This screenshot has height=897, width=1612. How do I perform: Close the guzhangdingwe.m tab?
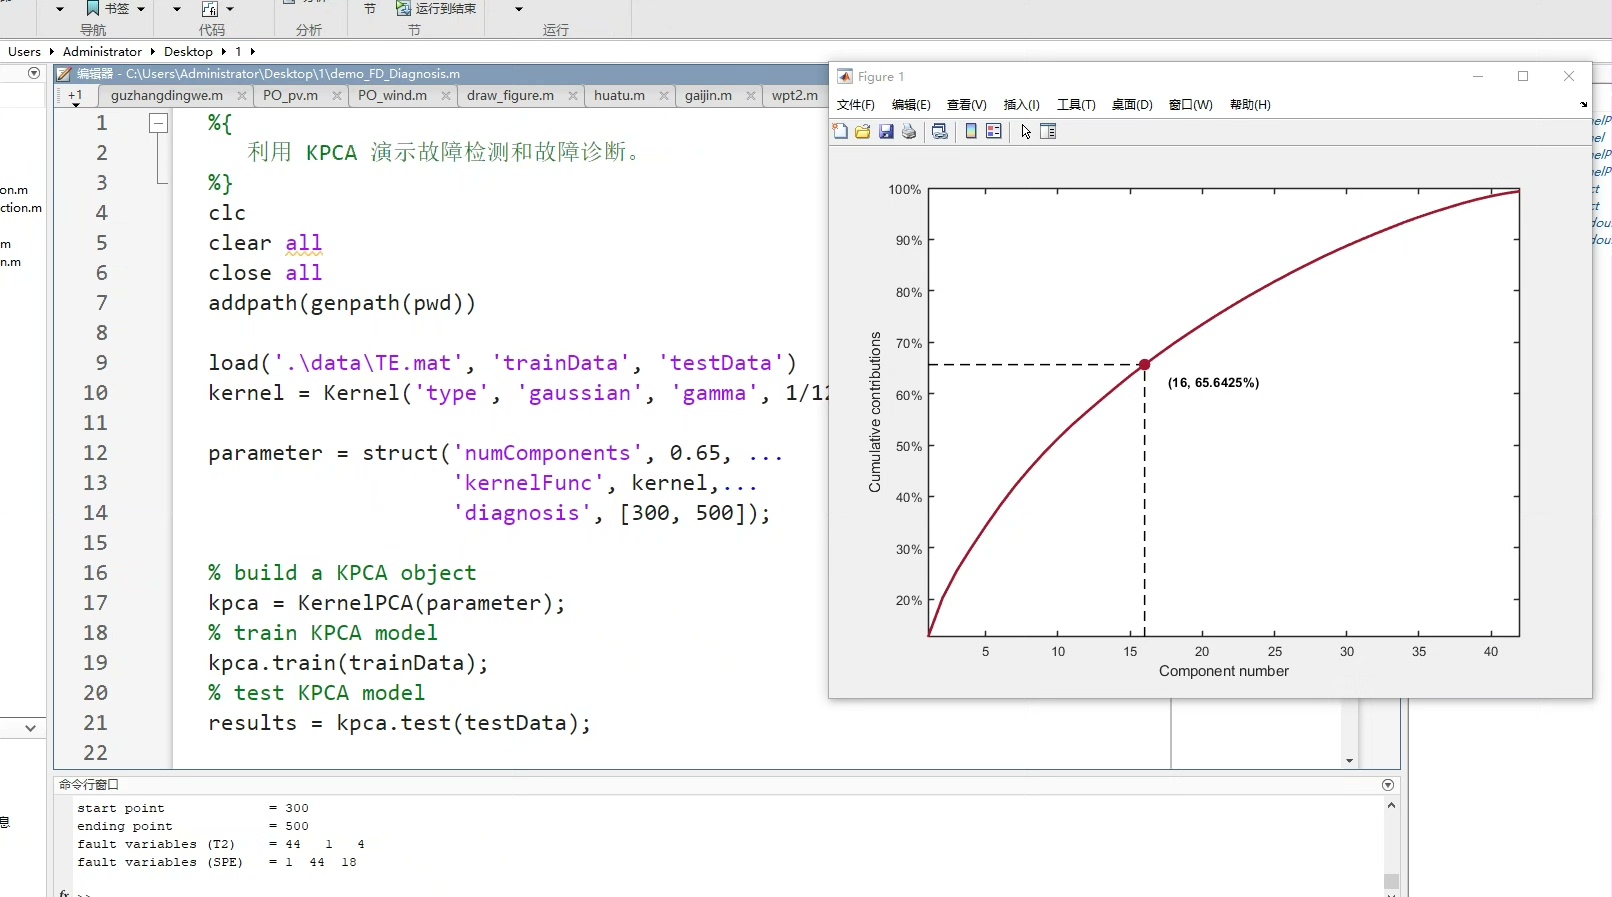[x=241, y=96]
